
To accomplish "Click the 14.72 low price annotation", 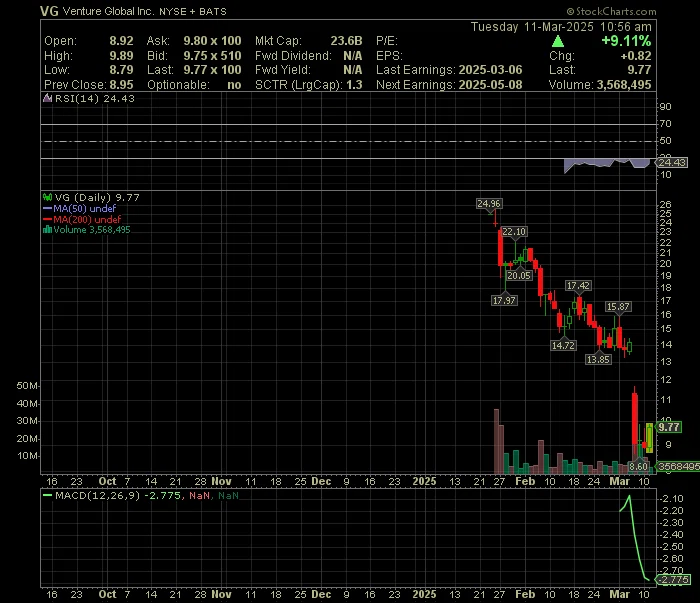I will pos(563,345).
